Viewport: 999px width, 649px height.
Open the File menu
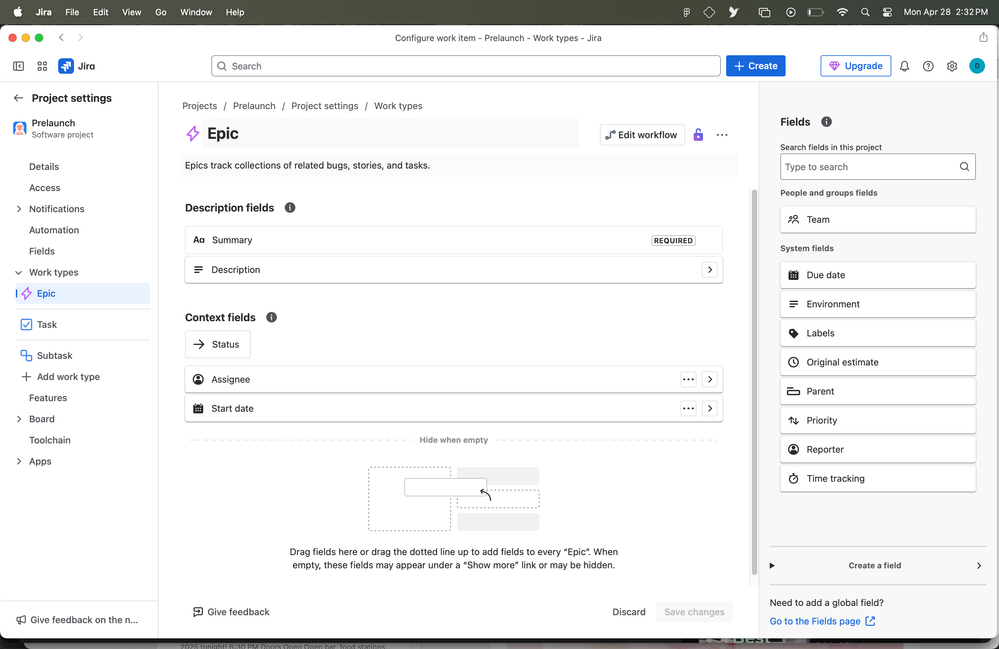pyautogui.click(x=72, y=12)
